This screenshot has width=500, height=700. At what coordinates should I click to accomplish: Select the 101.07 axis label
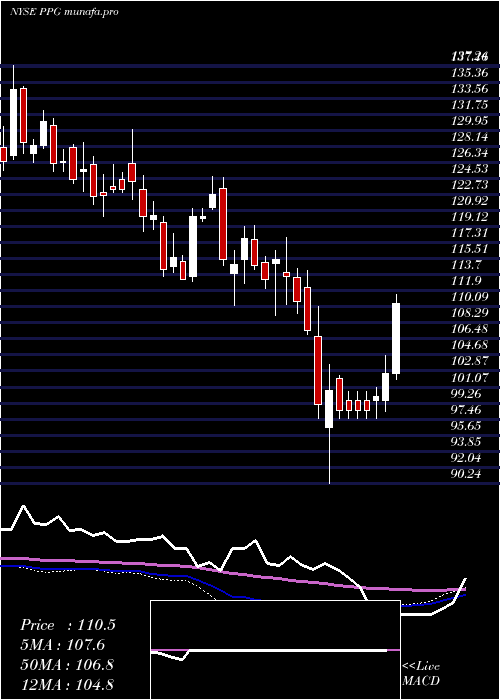(469, 378)
